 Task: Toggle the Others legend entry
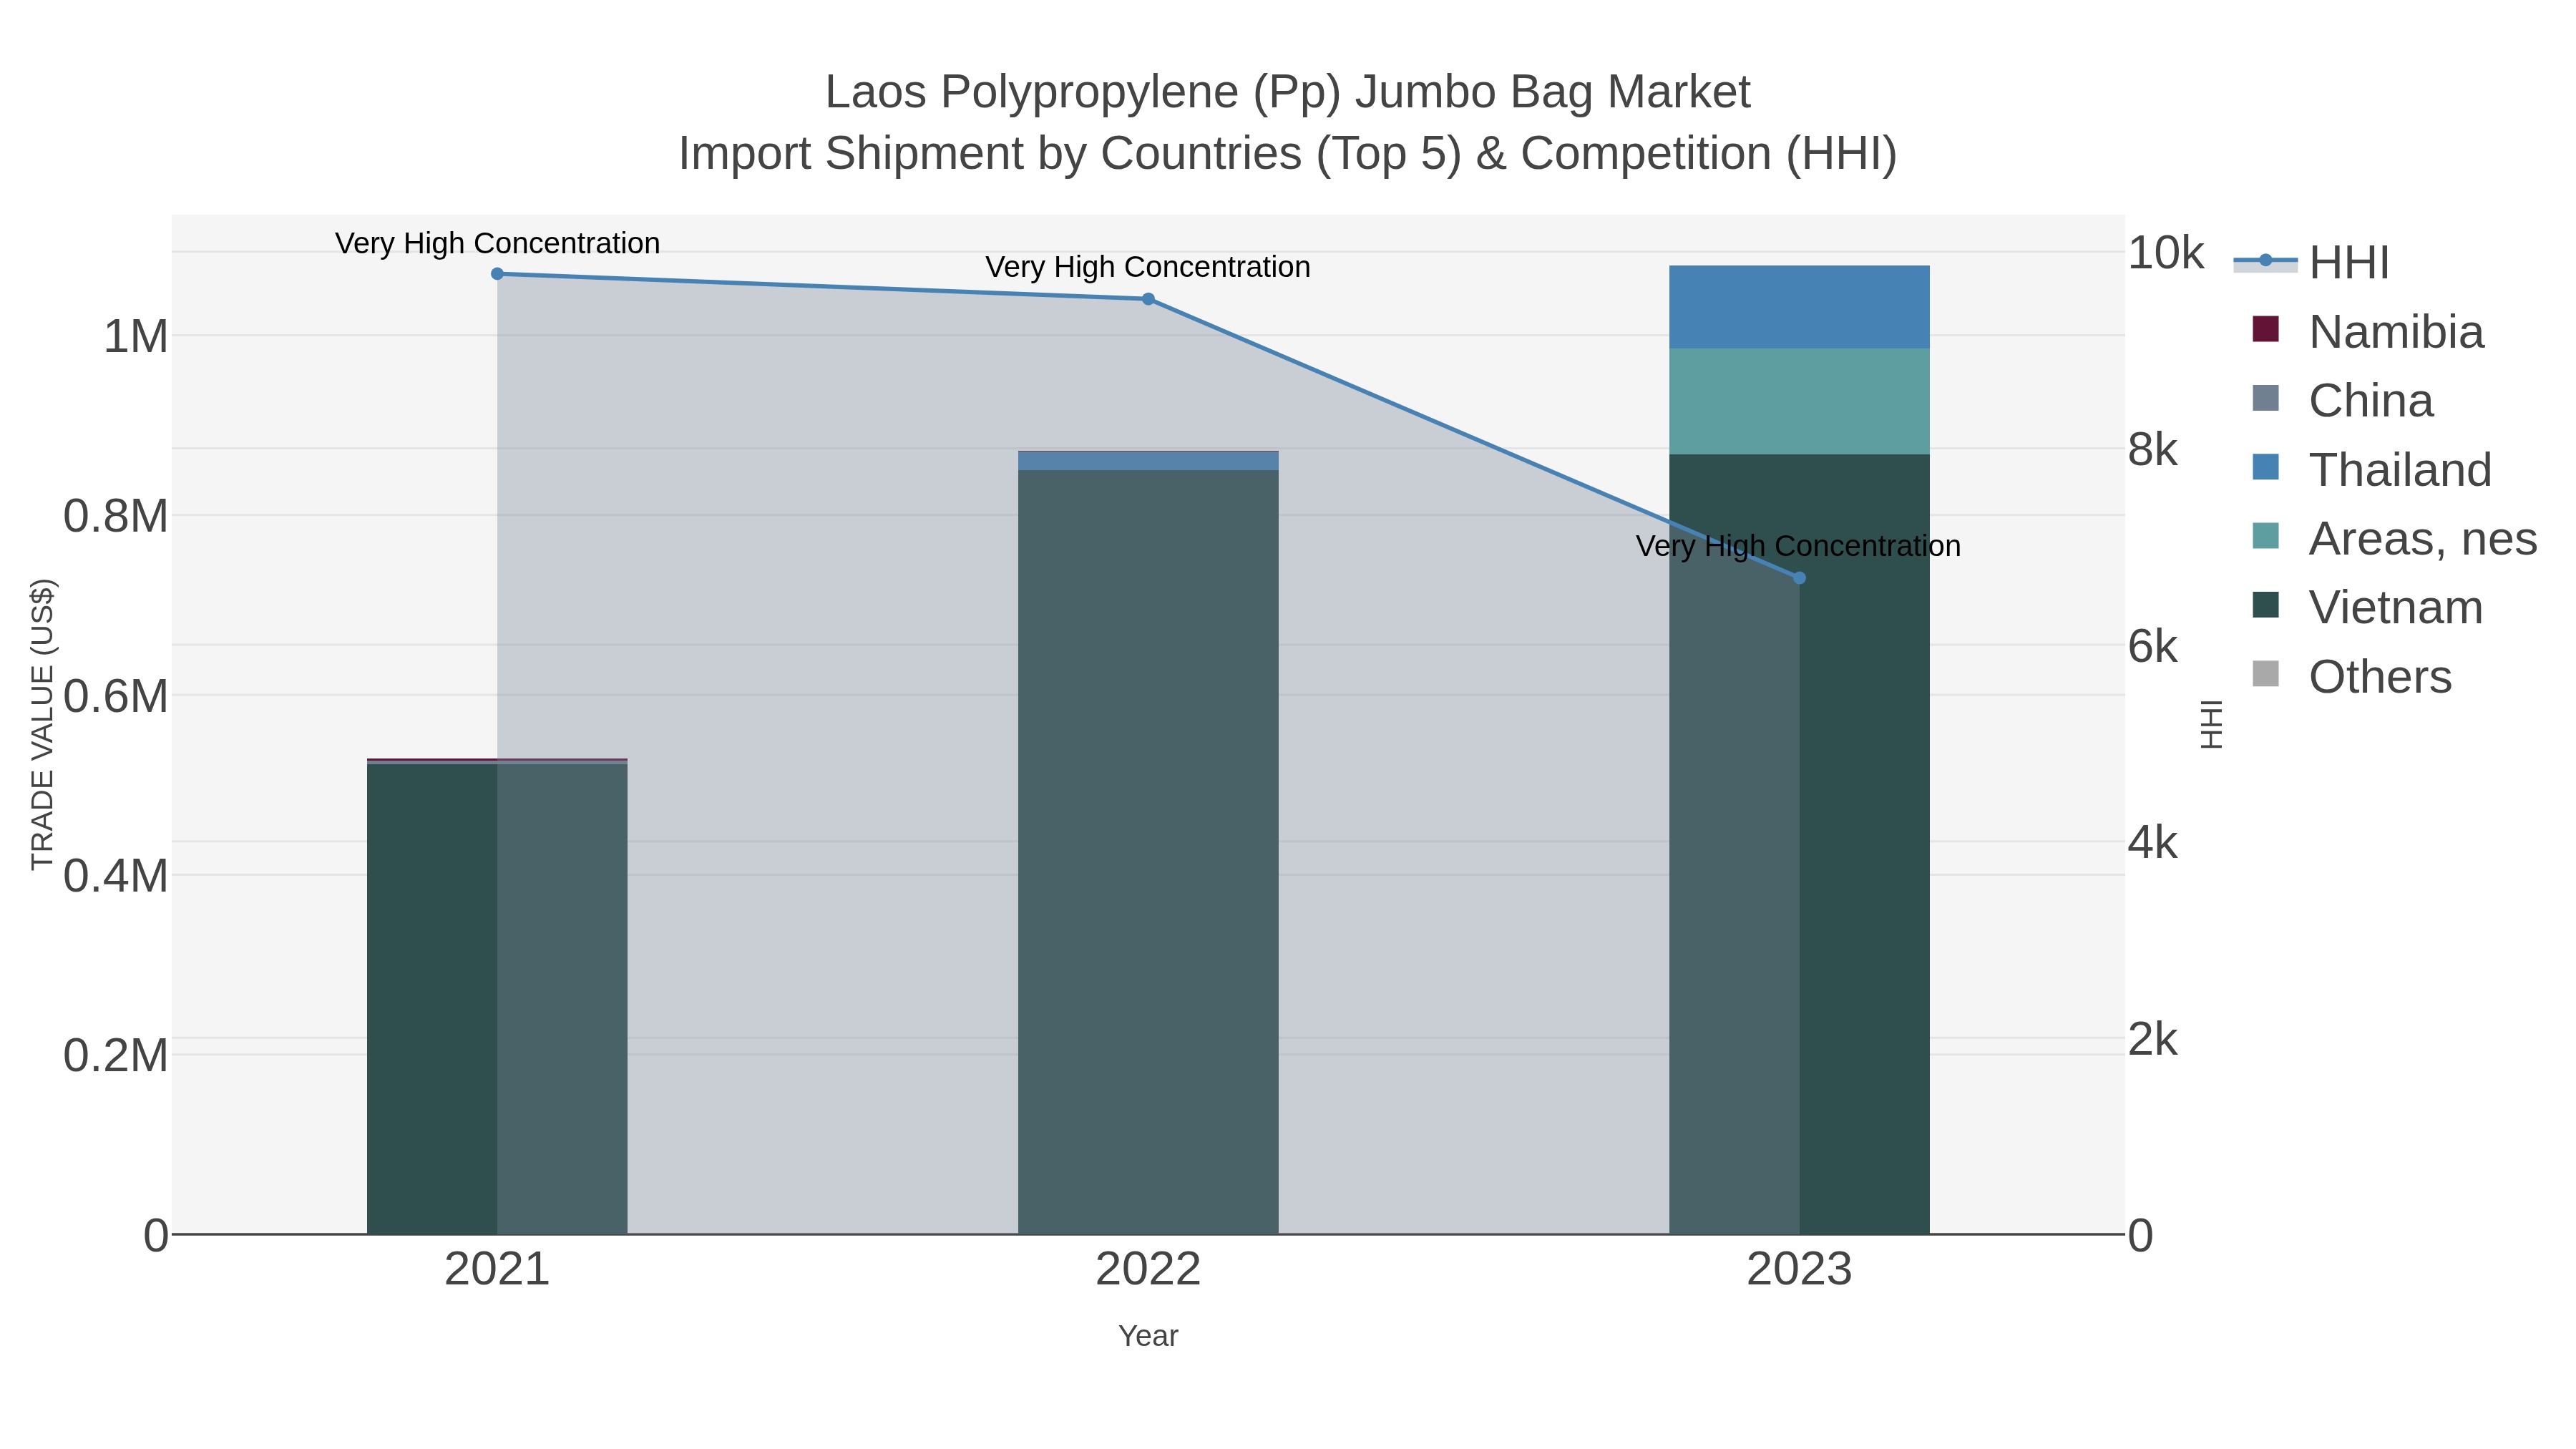pyautogui.click(x=2351, y=676)
